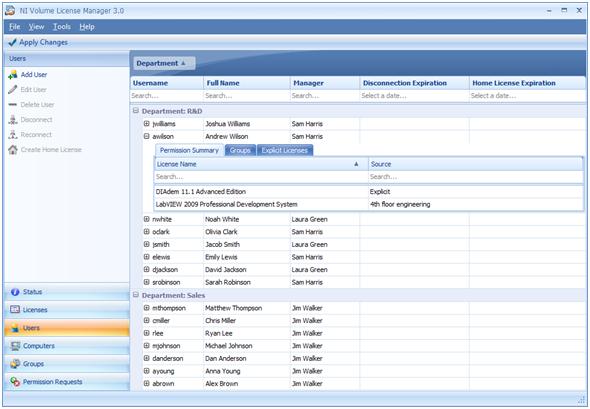Expand the nwhite user row
This screenshot has height=409, width=590.
147,219
